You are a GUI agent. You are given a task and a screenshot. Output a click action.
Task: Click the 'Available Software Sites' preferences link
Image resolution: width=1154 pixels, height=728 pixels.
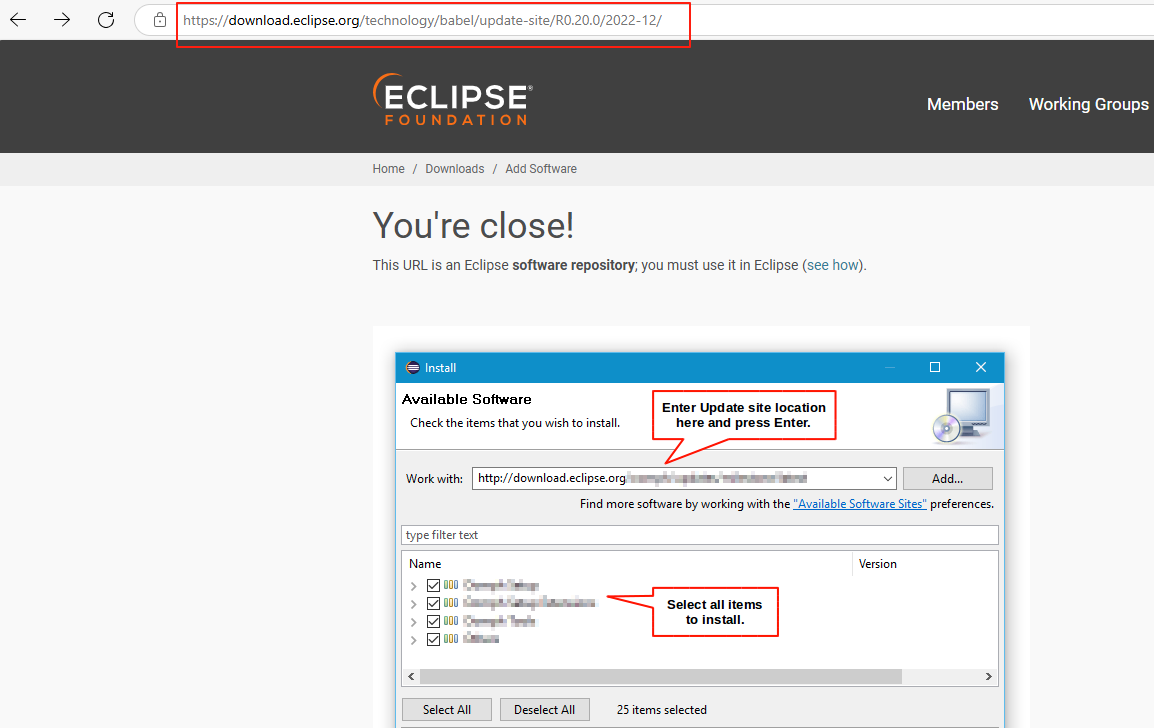tap(860, 504)
